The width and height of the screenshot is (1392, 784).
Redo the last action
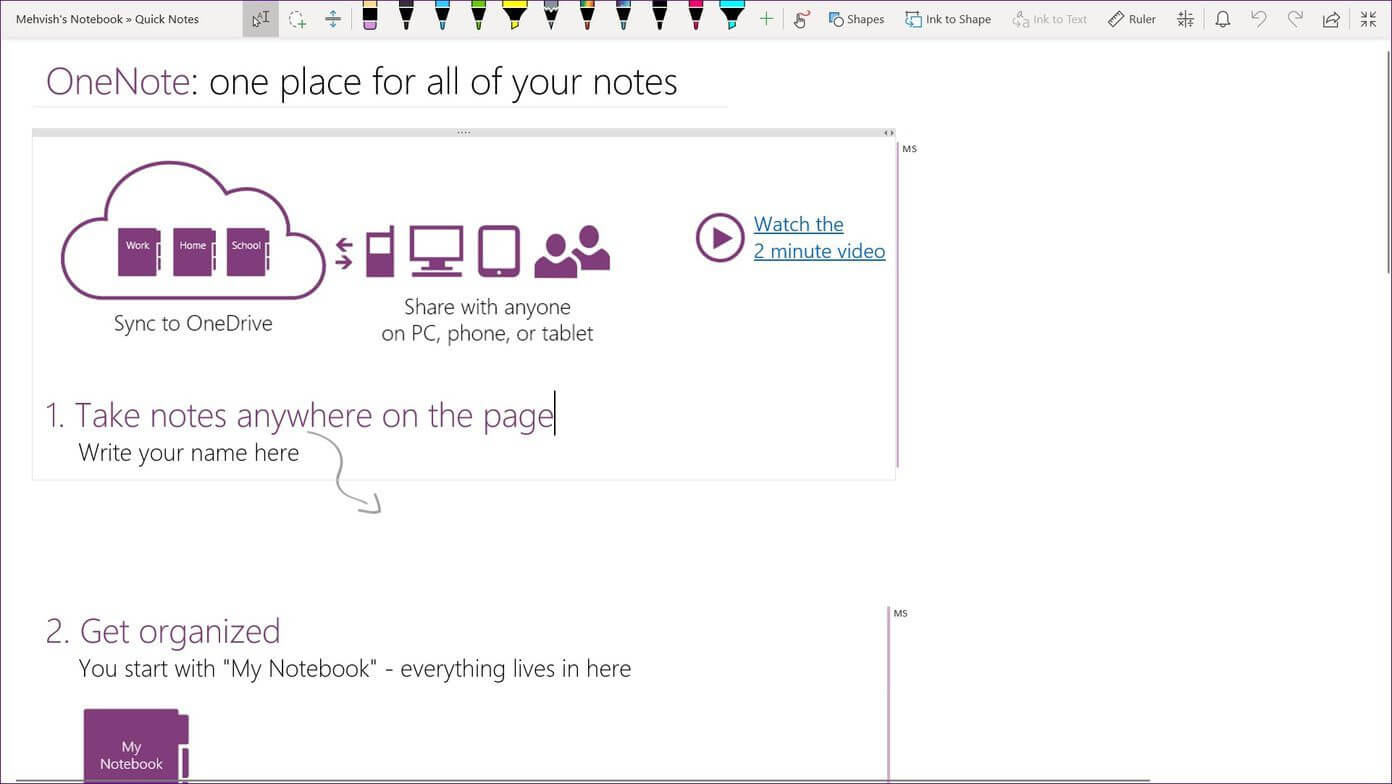pos(1295,19)
